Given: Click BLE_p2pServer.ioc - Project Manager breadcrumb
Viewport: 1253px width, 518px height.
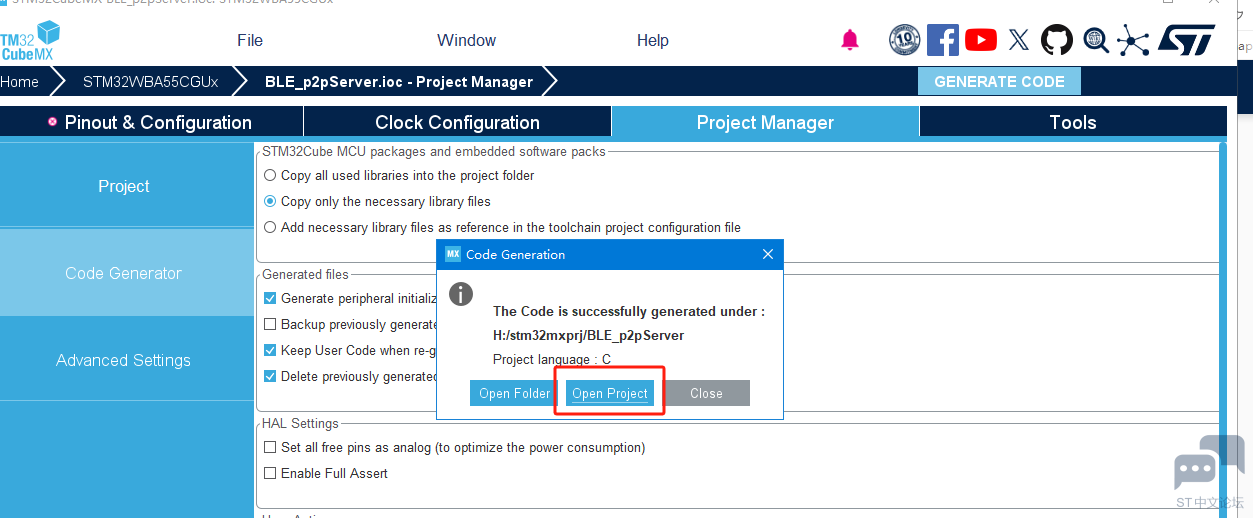Looking at the screenshot, I should (x=399, y=82).
